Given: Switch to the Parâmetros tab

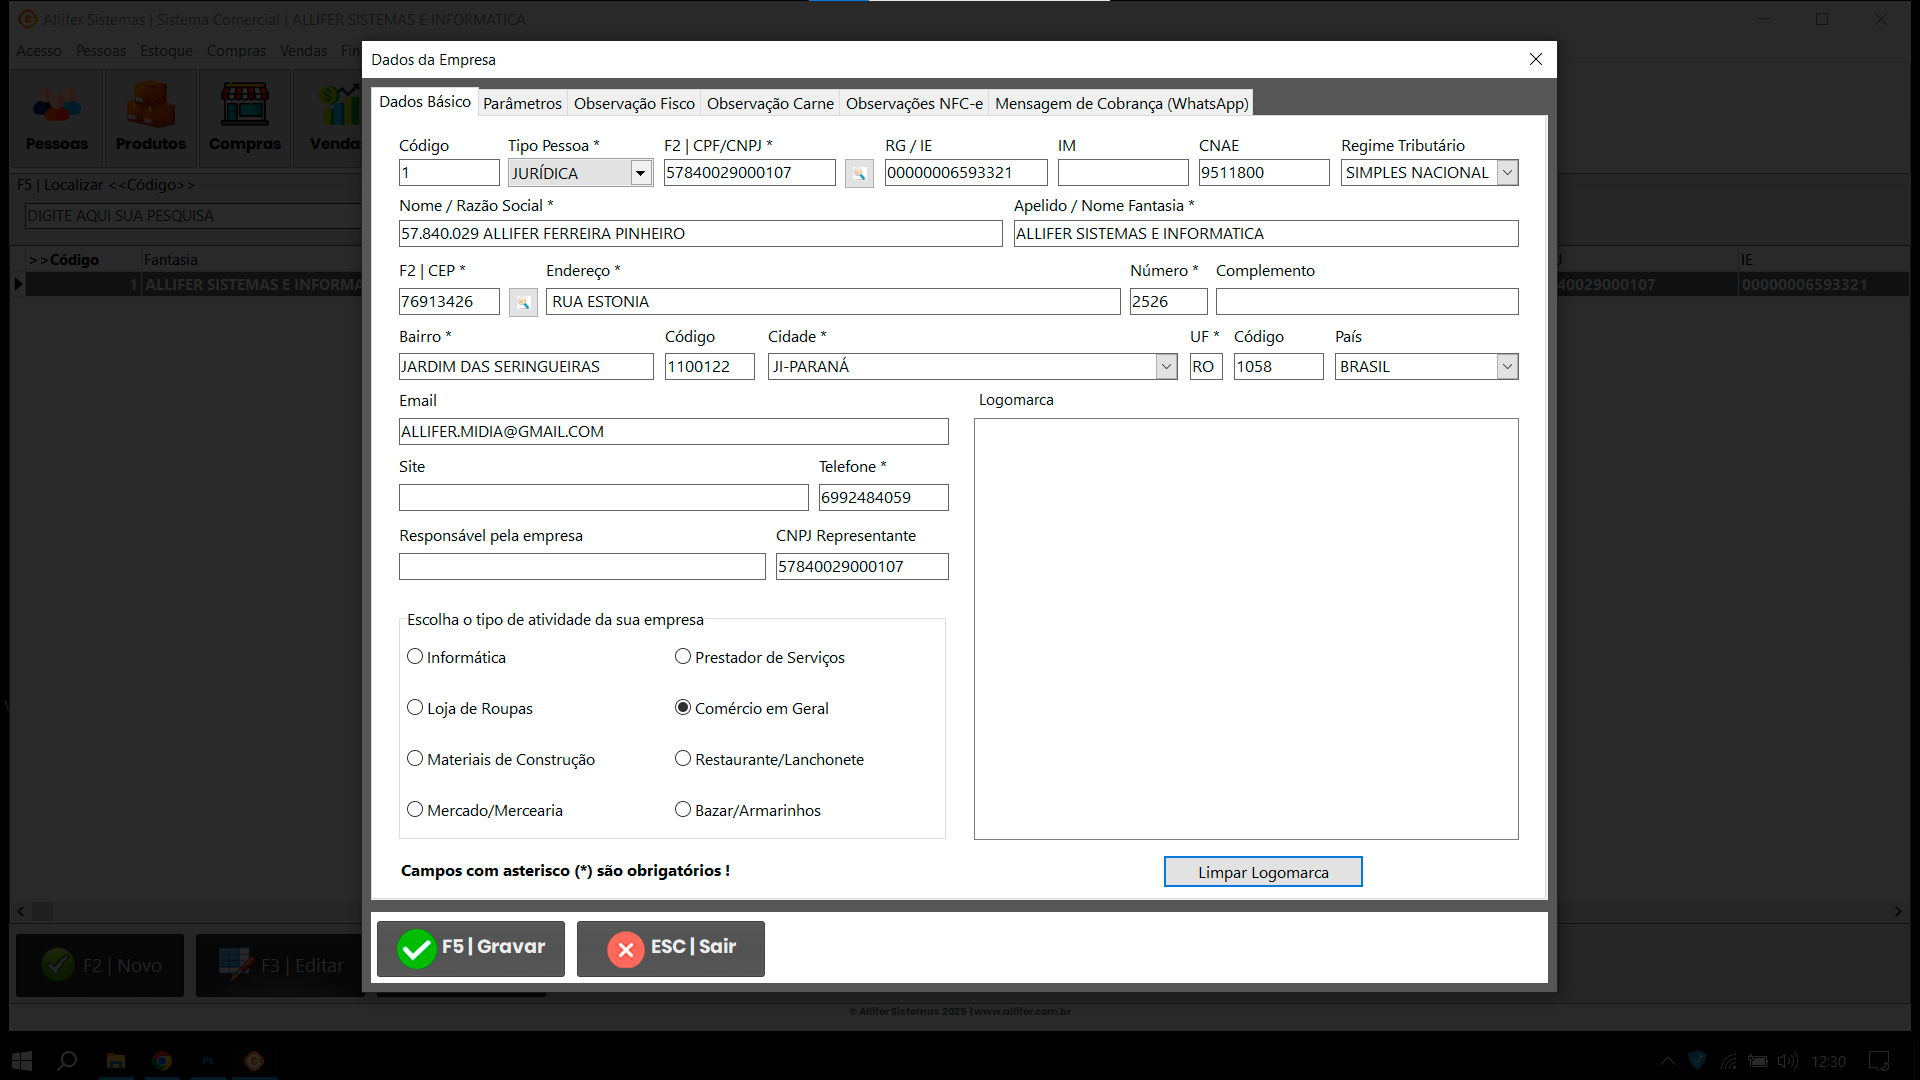Looking at the screenshot, I should pyautogui.click(x=522, y=103).
